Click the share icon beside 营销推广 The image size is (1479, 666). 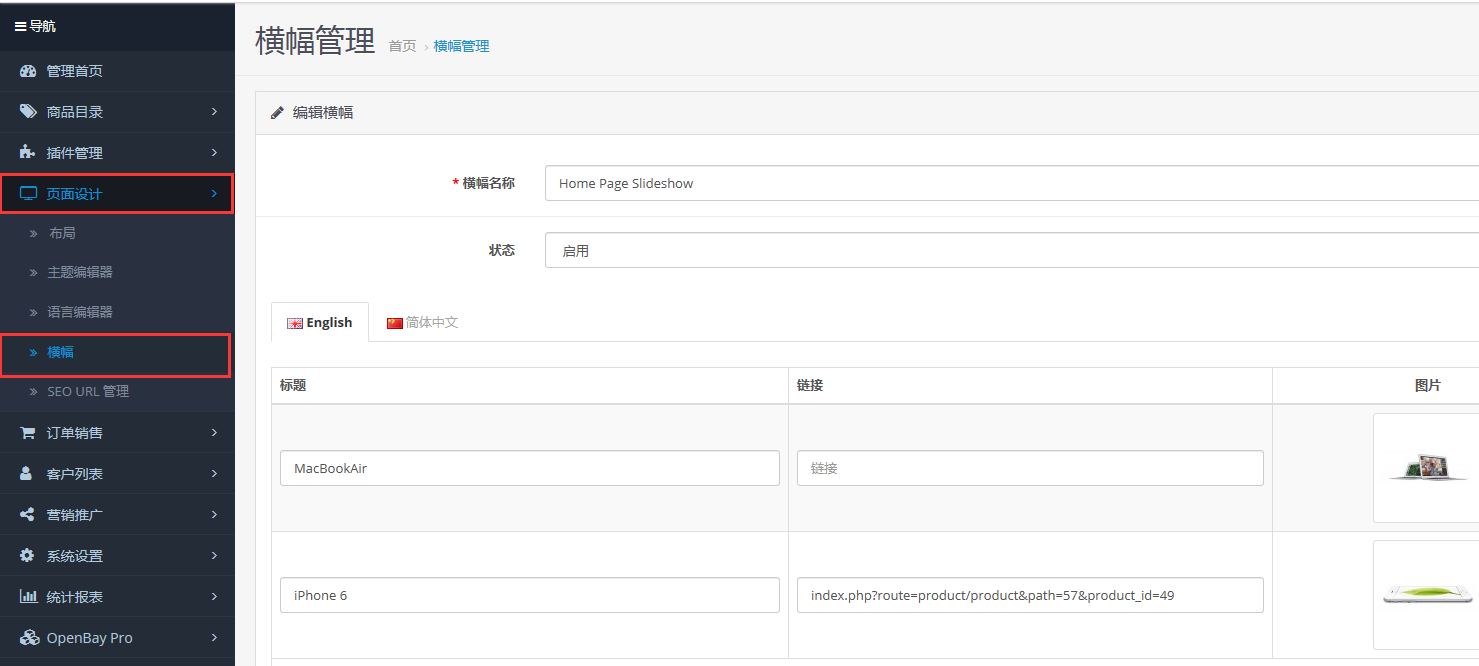[28, 515]
